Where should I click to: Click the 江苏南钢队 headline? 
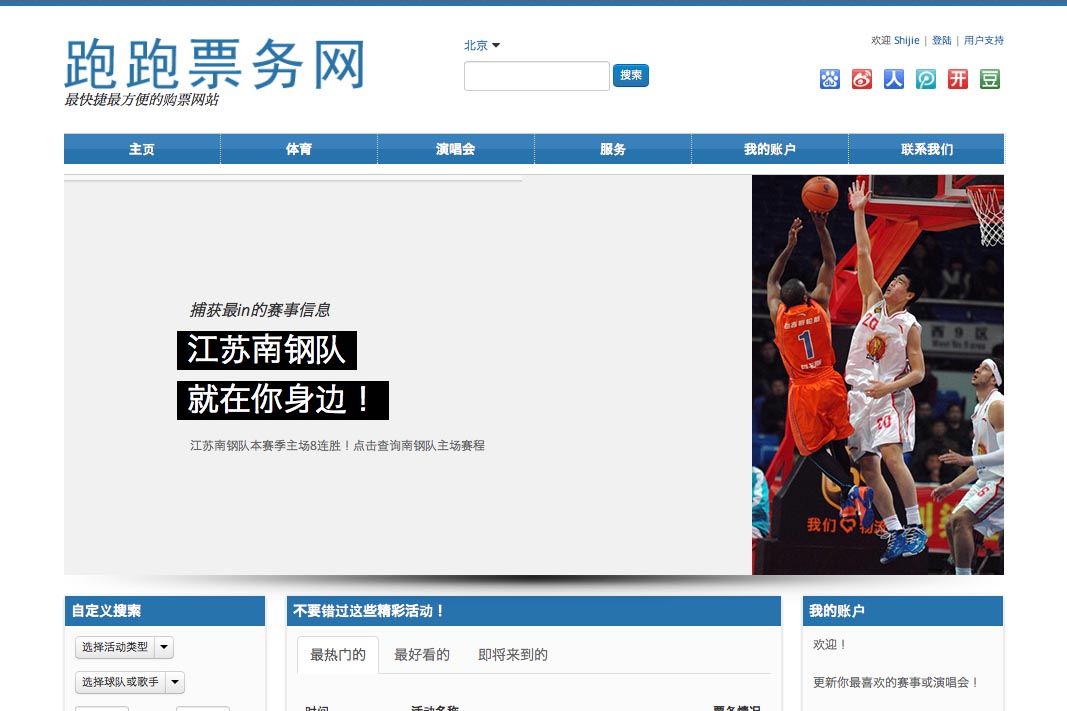(x=267, y=350)
